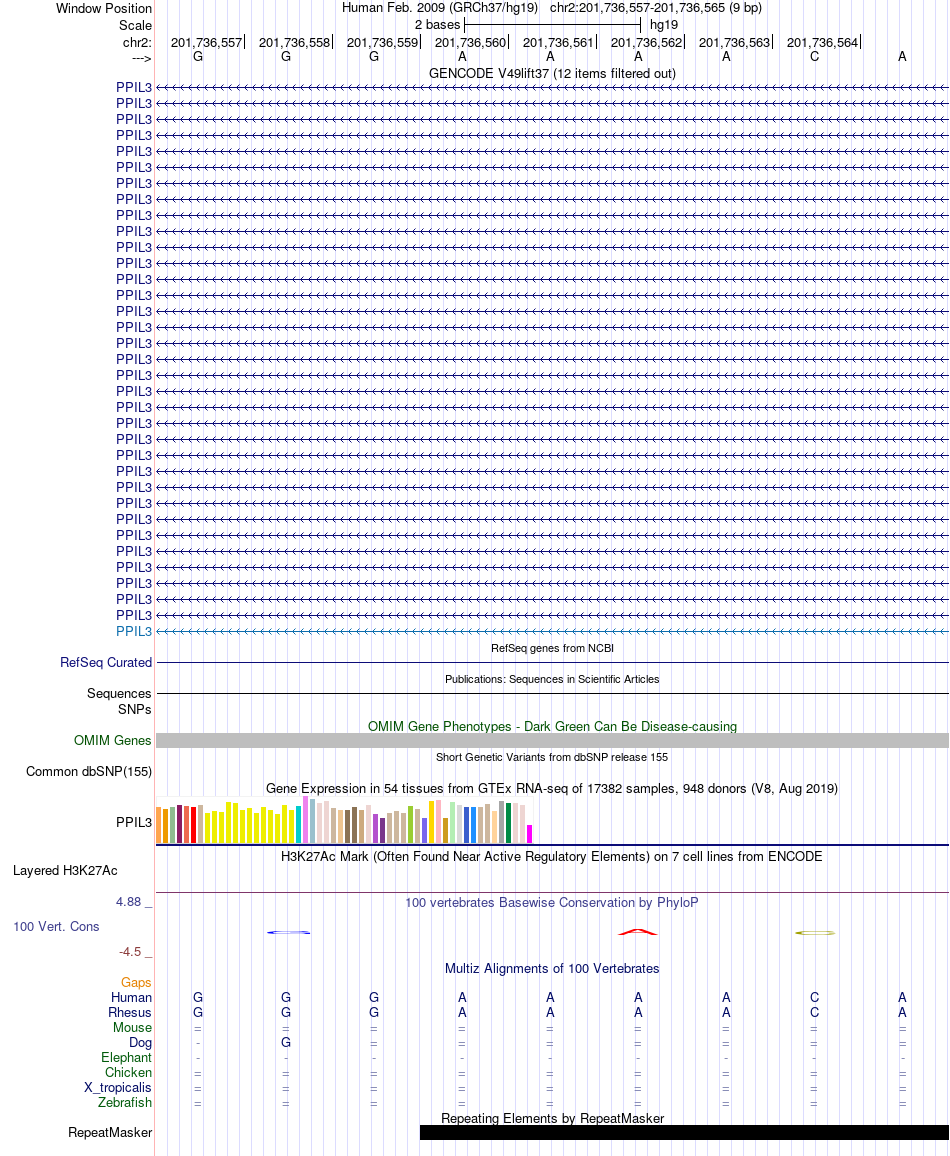The height and width of the screenshot is (1156, 950).
Task: Click the Scale label
Action: click(136, 25)
